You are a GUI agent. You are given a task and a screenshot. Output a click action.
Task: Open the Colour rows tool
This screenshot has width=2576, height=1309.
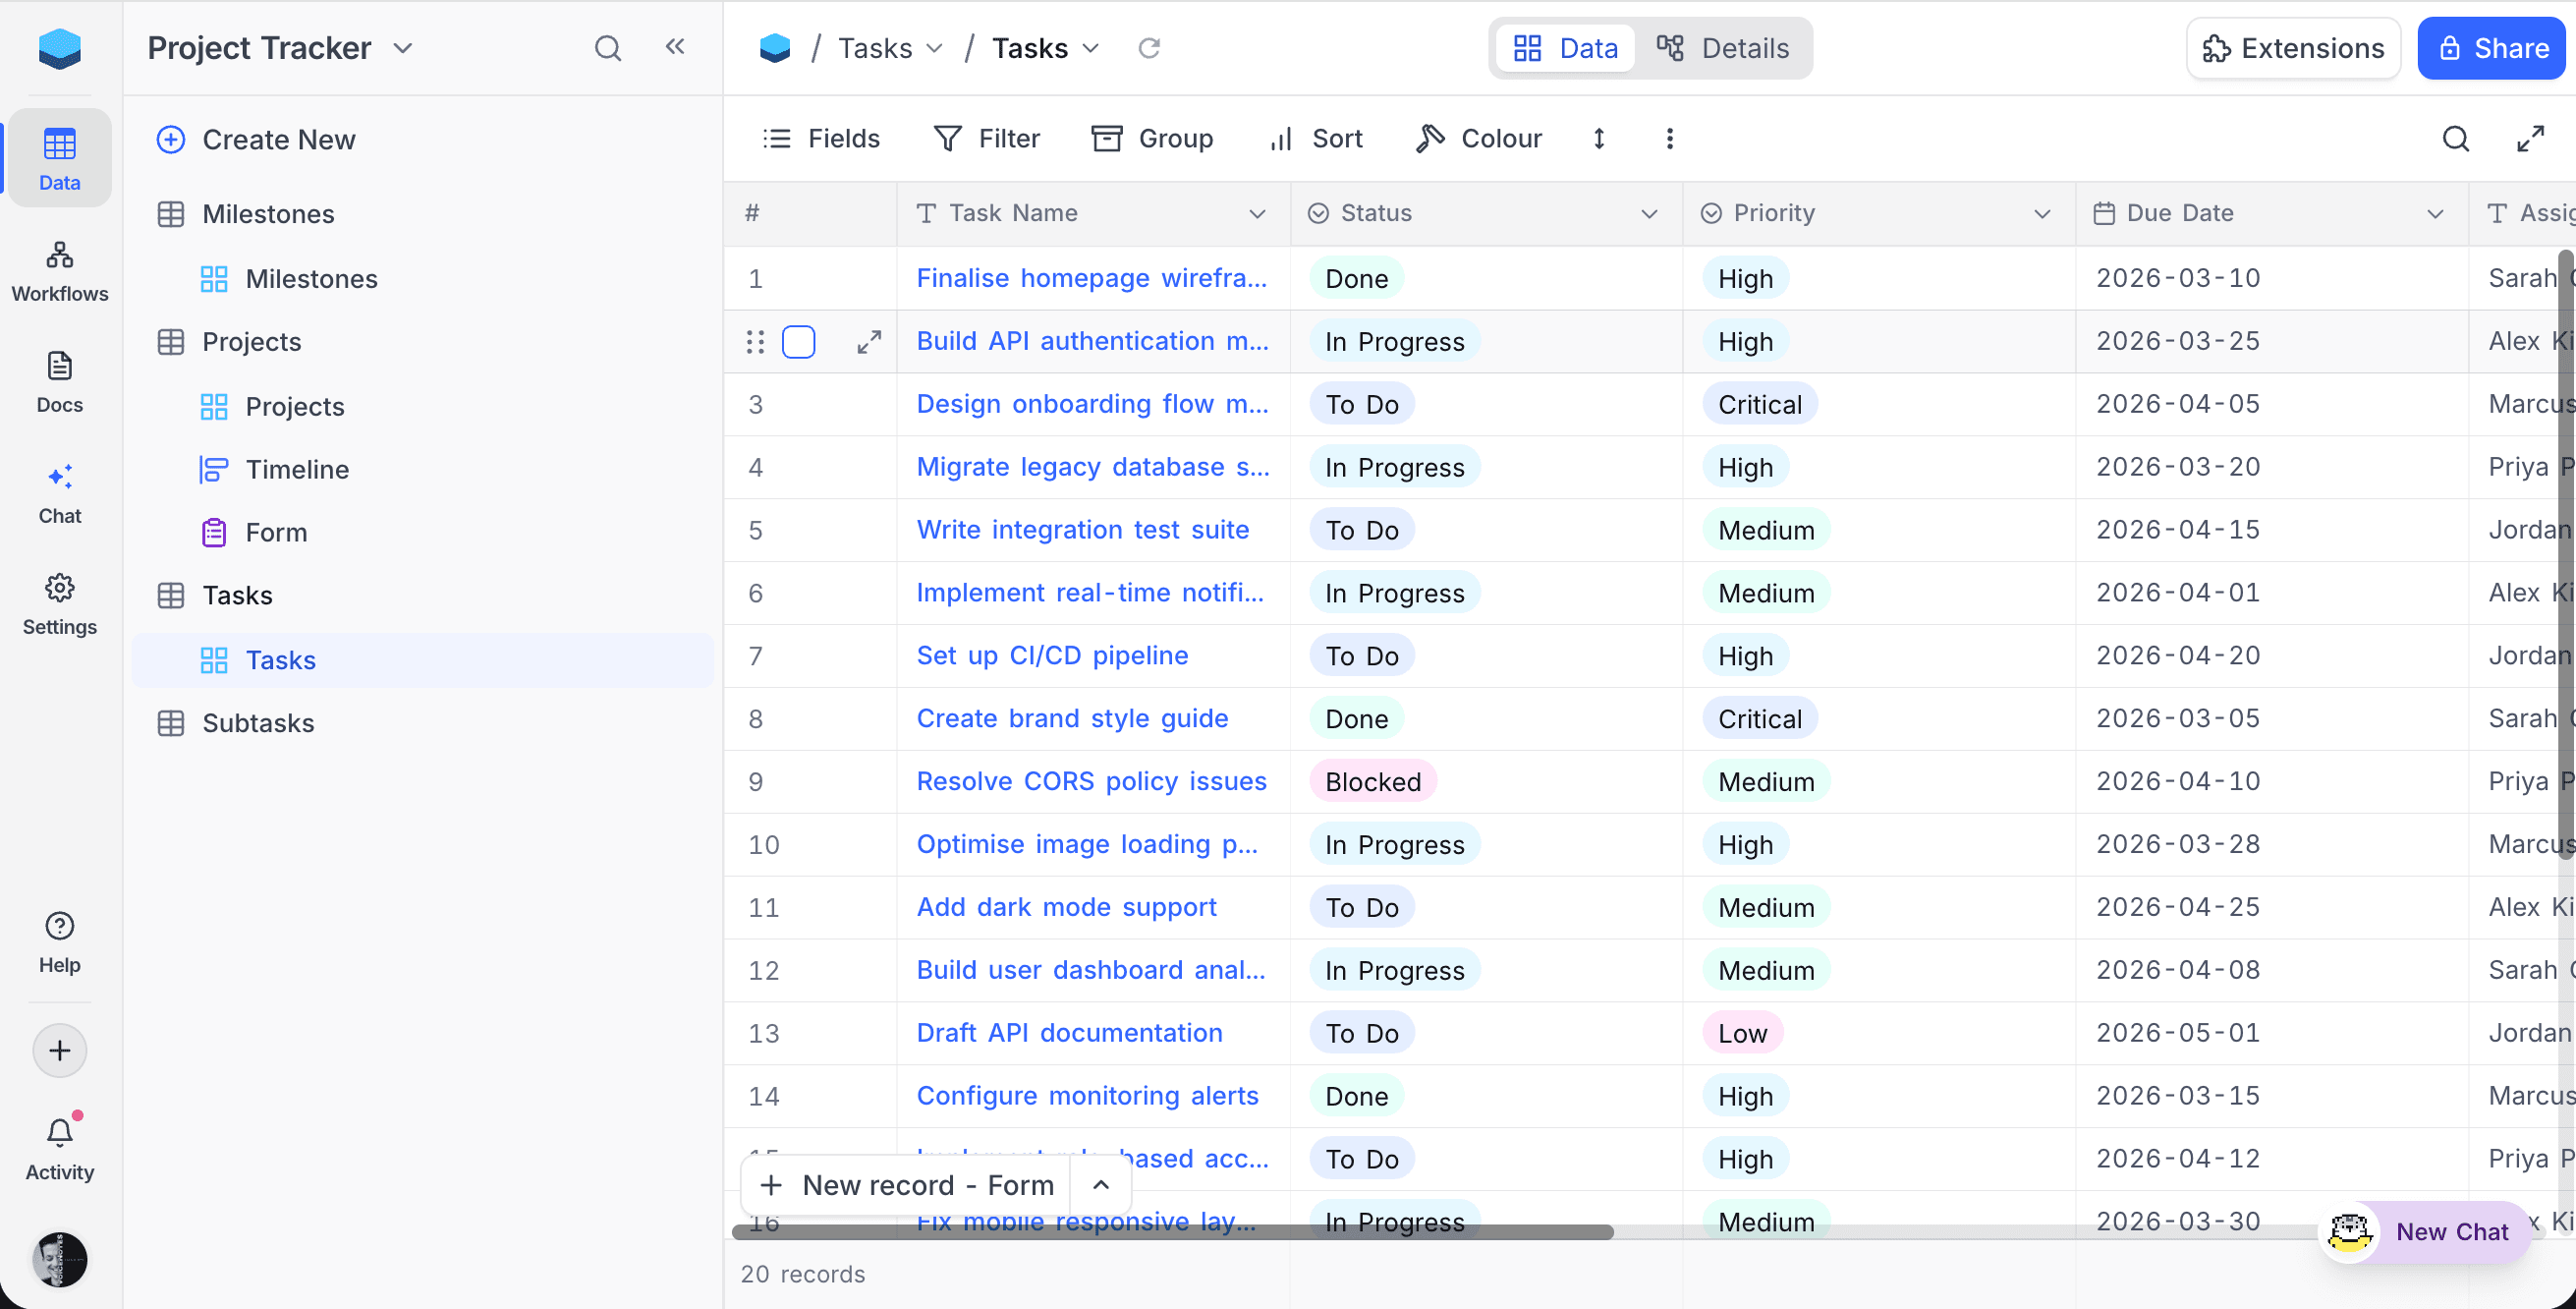click(1479, 139)
